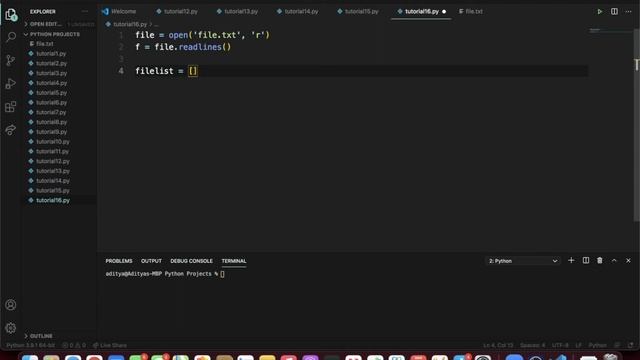Open the Problems panel tab
The image size is (640, 360).
119,261
